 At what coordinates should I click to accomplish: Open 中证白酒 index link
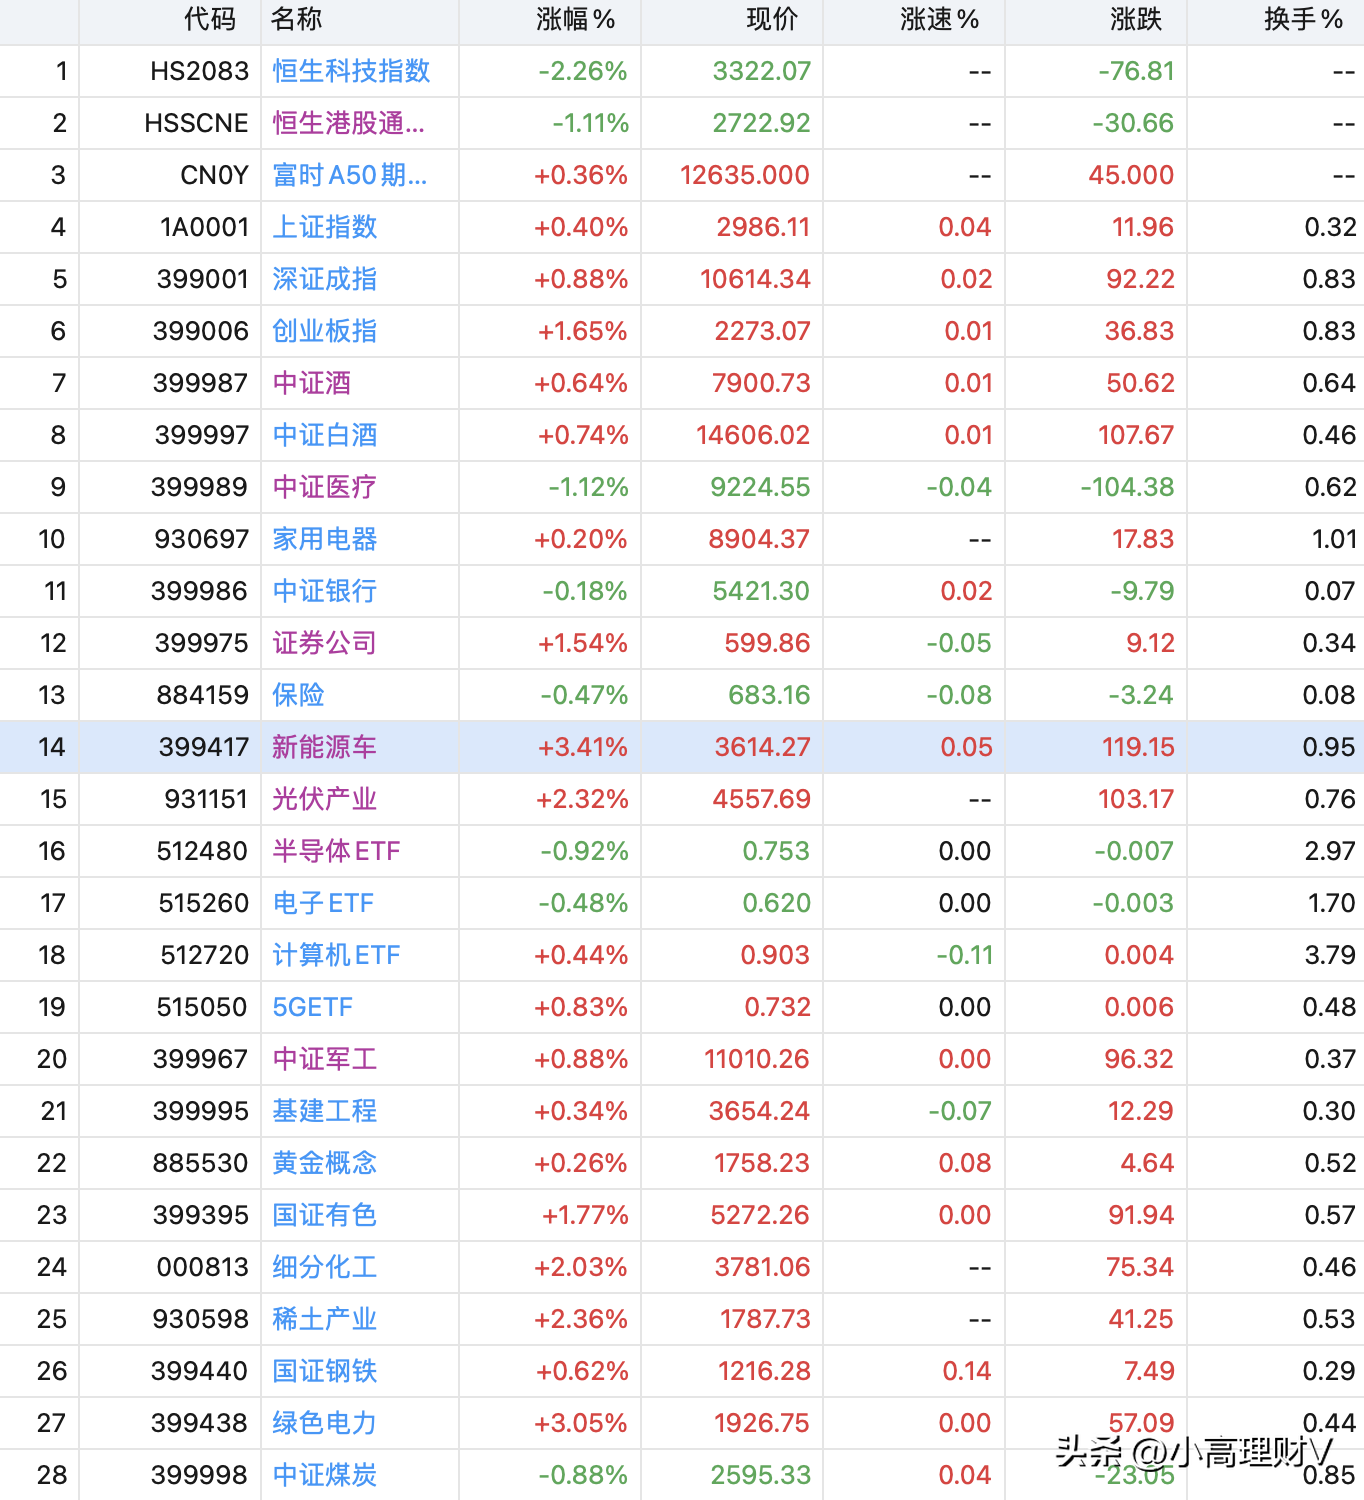click(325, 435)
